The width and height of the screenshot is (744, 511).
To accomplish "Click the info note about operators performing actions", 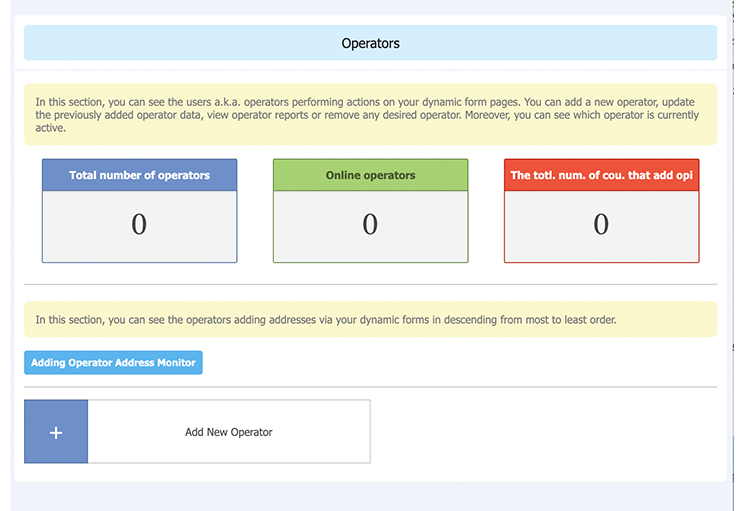I will [371, 115].
